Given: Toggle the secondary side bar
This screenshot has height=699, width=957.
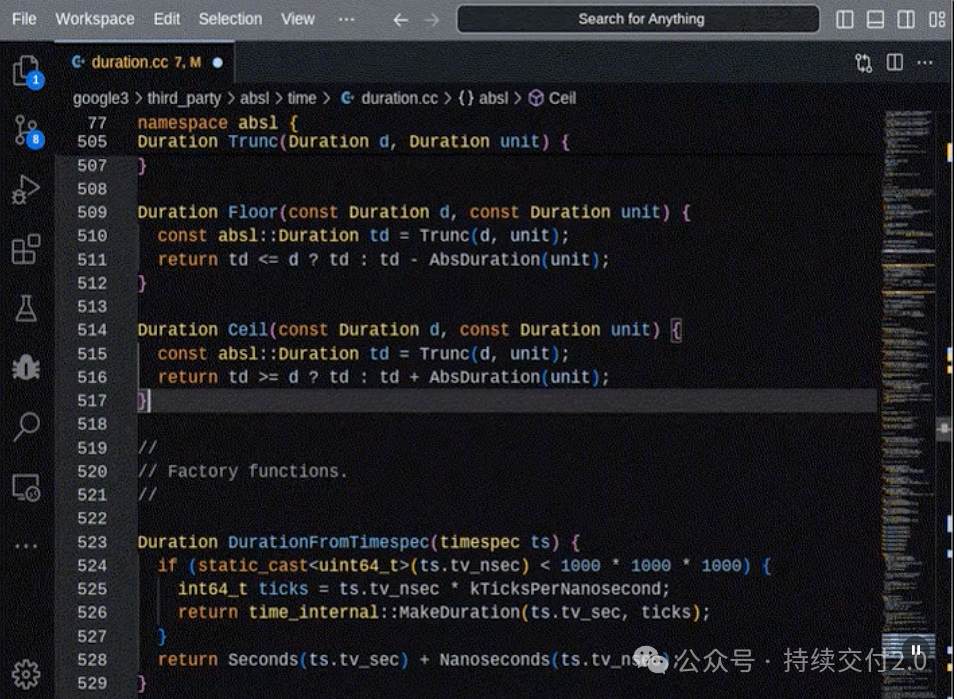Looking at the screenshot, I should (906, 20).
